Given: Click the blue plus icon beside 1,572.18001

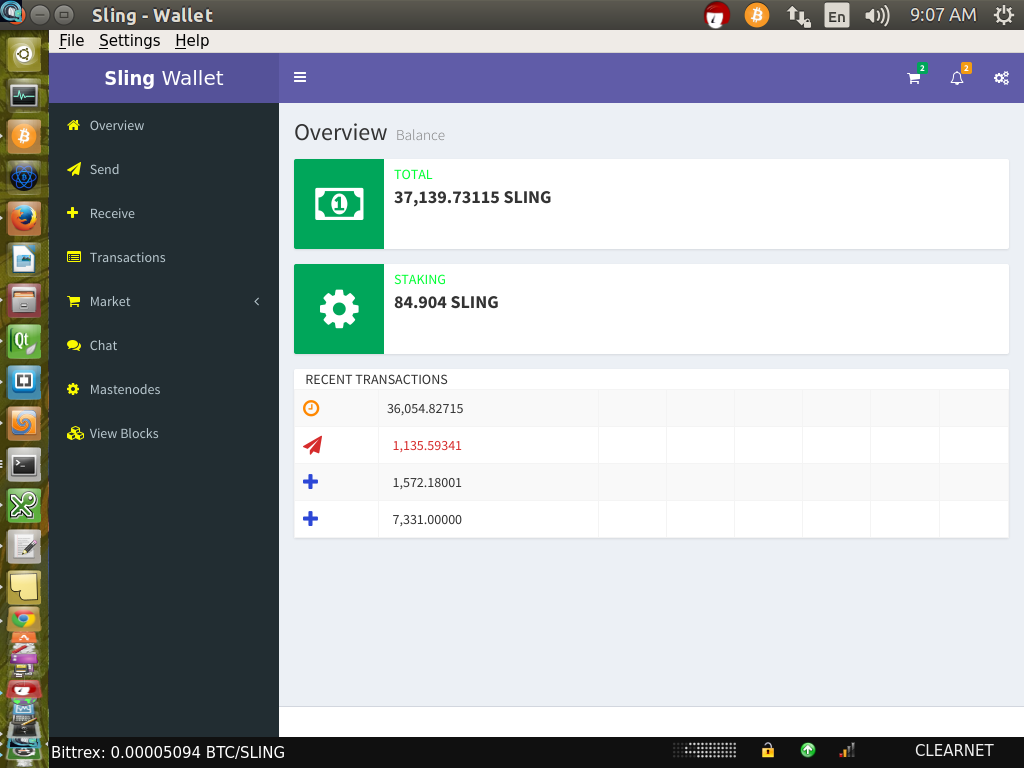Looking at the screenshot, I should (311, 482).
